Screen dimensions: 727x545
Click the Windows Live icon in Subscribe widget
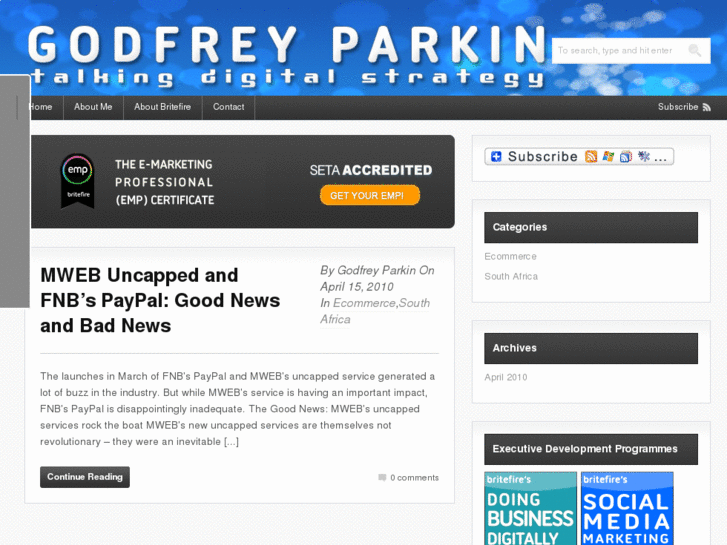608,157
